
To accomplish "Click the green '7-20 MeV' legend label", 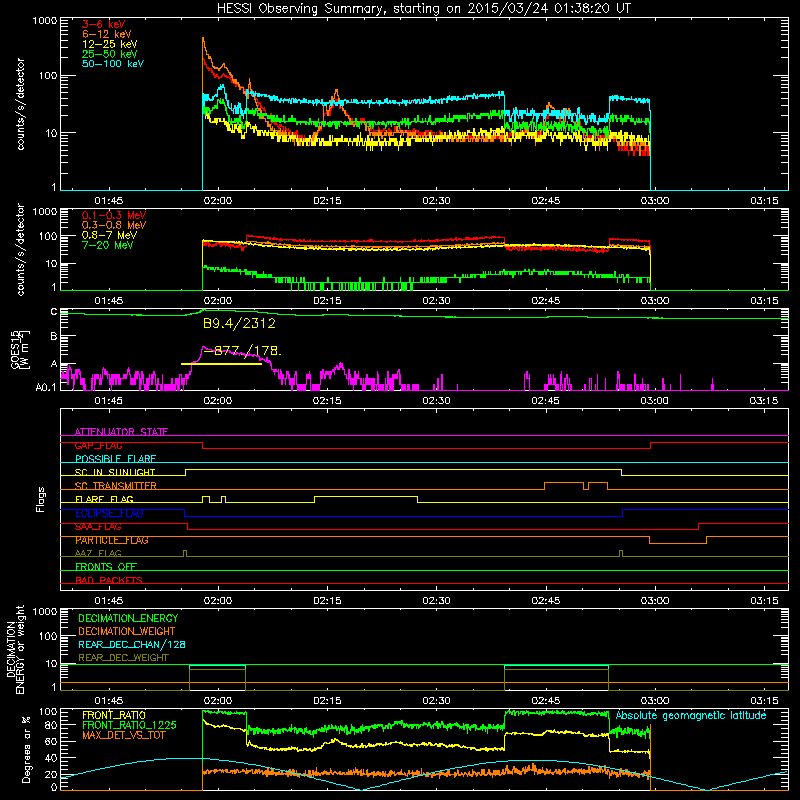I will [x=108, y=245].
